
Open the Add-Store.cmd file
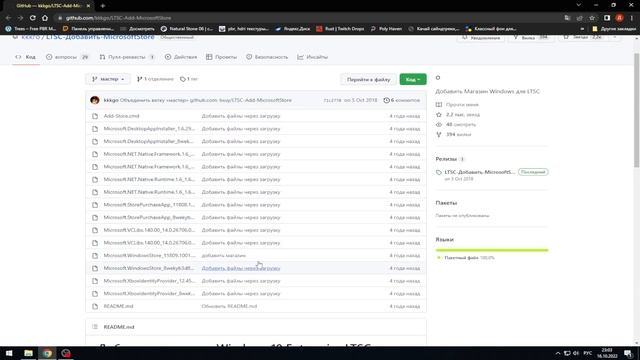point(121,116)
